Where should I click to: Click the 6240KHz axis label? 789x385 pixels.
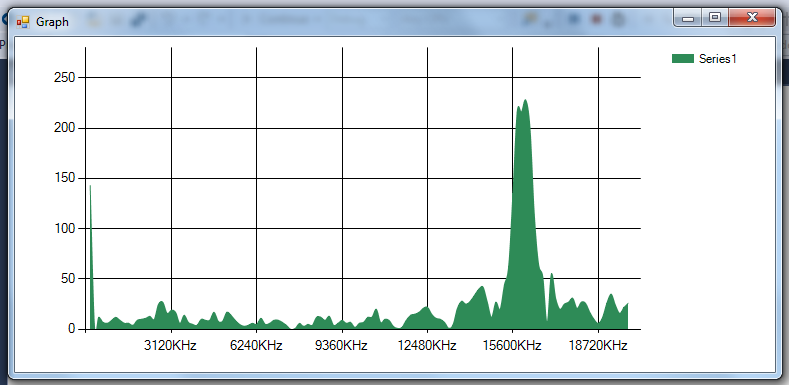pyautogui.click(x=256, y=346)
